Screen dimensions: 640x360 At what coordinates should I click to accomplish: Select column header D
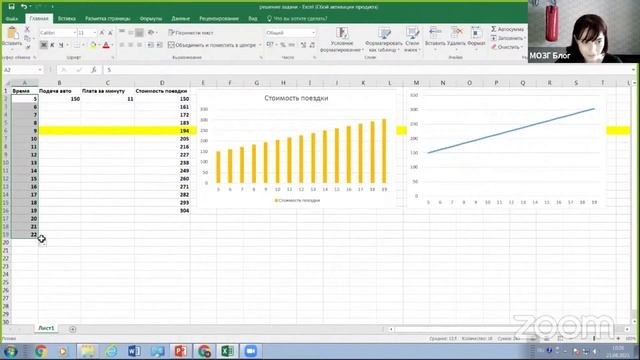(162, 83)
